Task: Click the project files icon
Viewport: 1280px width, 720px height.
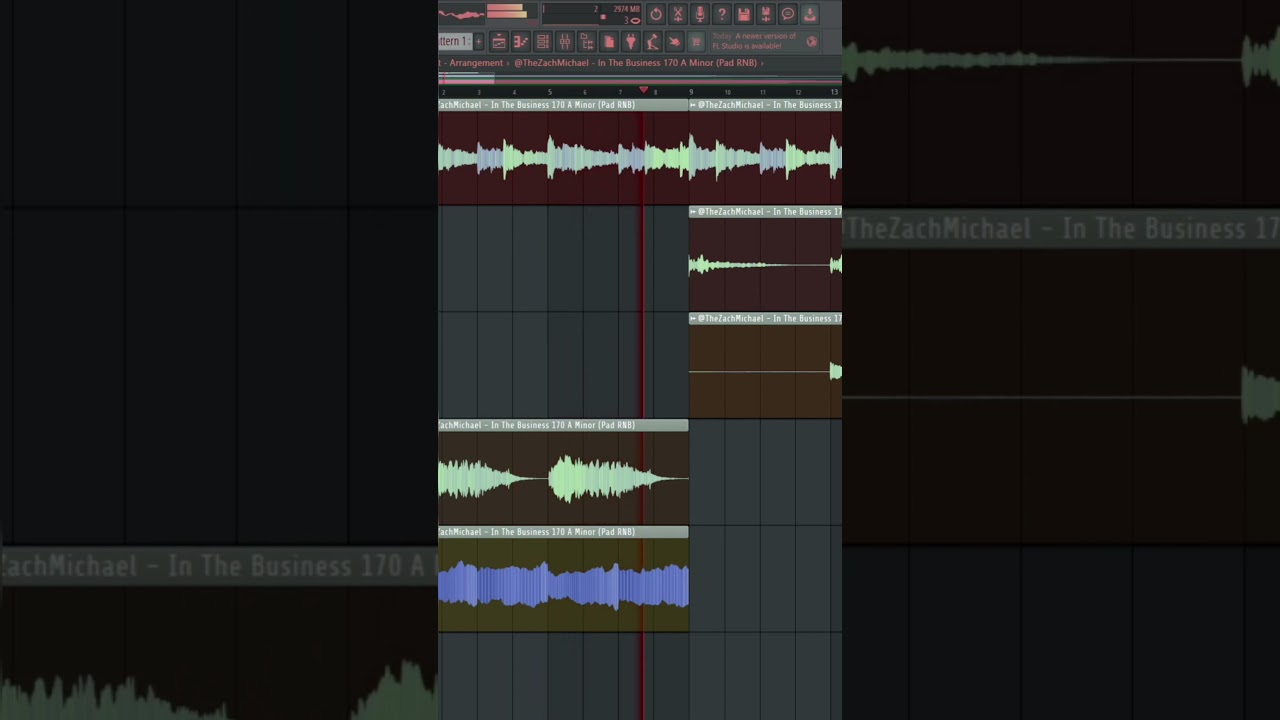Action: click(609, 41)
